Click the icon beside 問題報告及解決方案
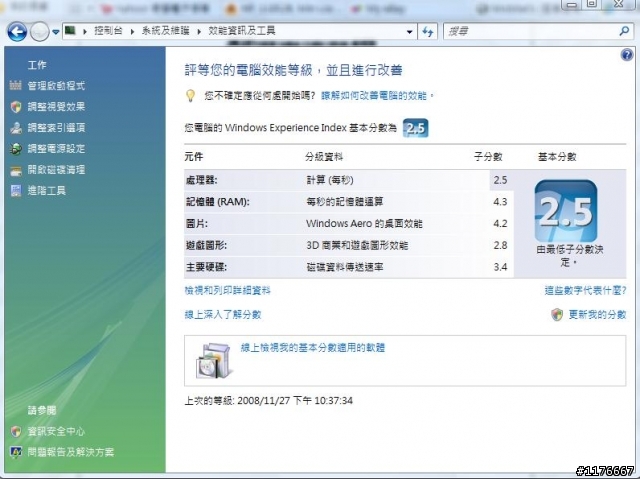This screenshot has height=479, width=640. point(16,452)
